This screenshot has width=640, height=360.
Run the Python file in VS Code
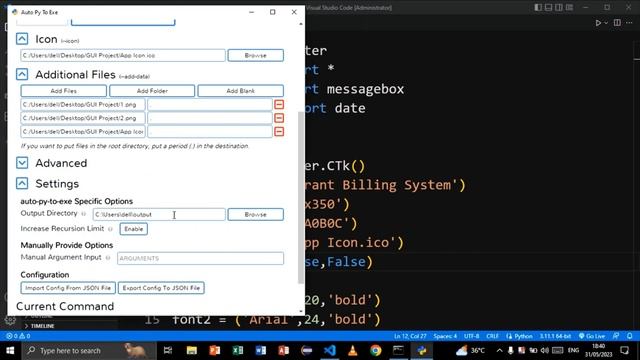pos(598,23)
